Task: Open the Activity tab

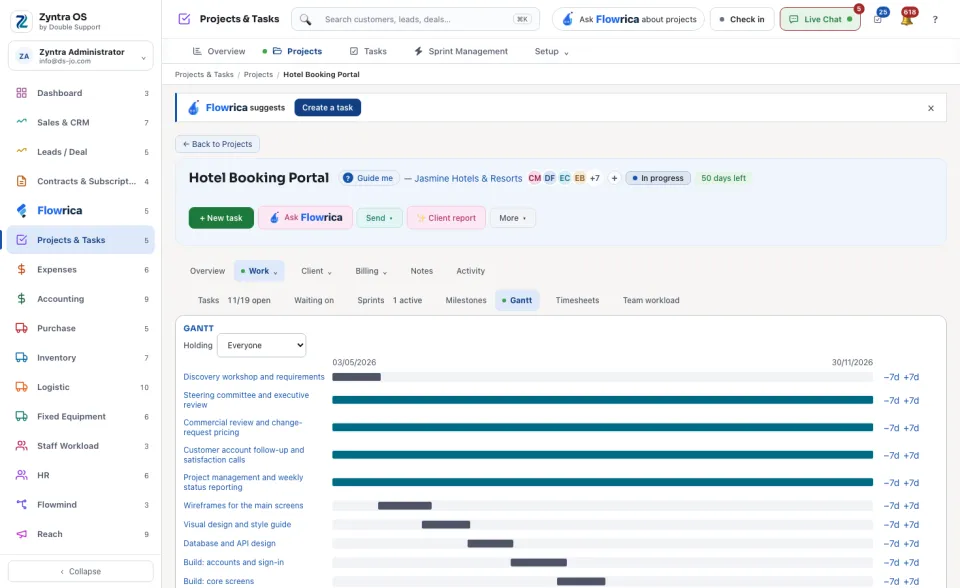Action: tap(470, 271)
